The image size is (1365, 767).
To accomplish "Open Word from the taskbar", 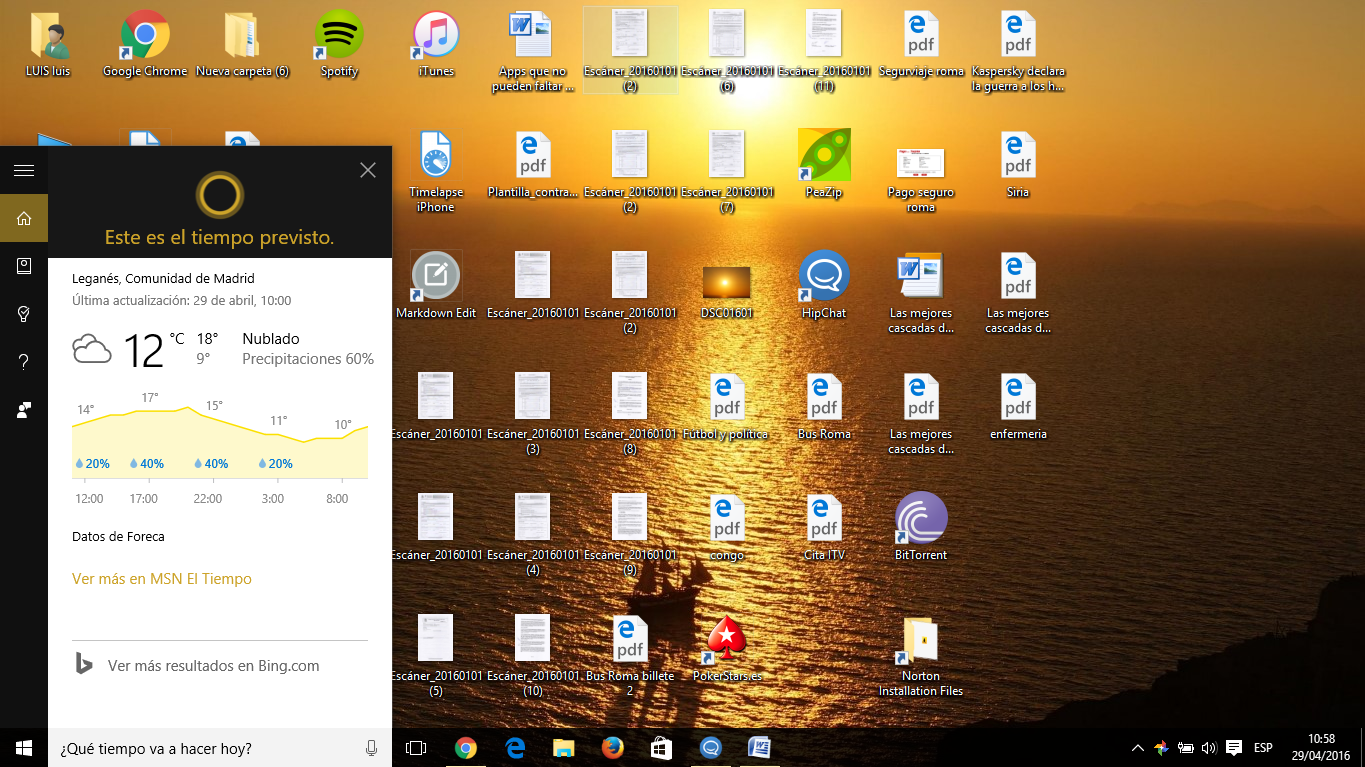I will click(760, 748).
